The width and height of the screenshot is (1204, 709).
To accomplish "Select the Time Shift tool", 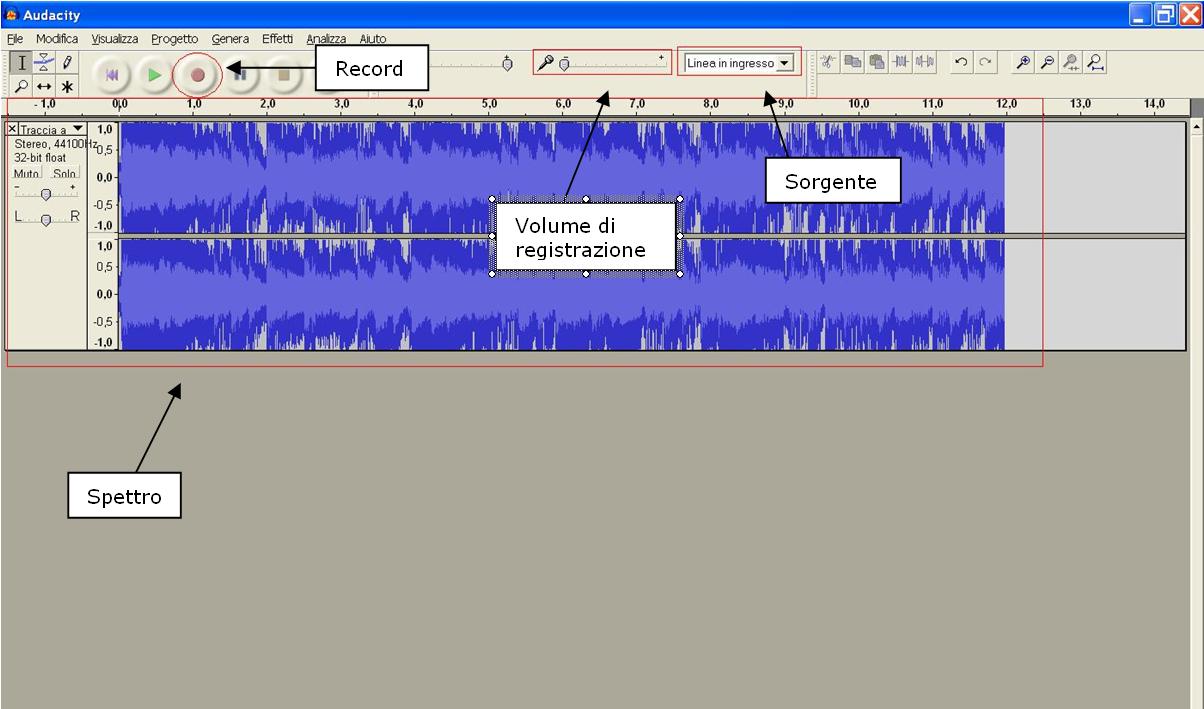I will (45, 87).
